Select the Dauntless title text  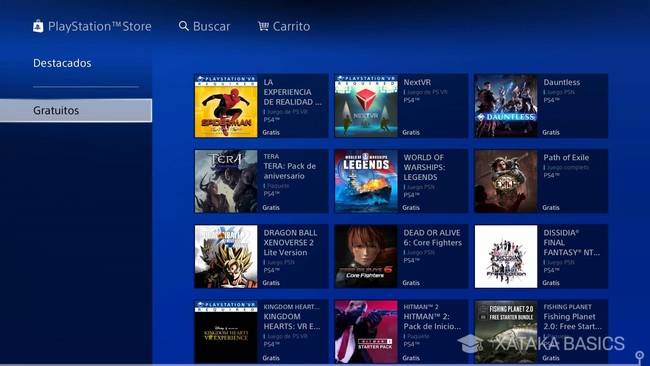click(562, 82)
